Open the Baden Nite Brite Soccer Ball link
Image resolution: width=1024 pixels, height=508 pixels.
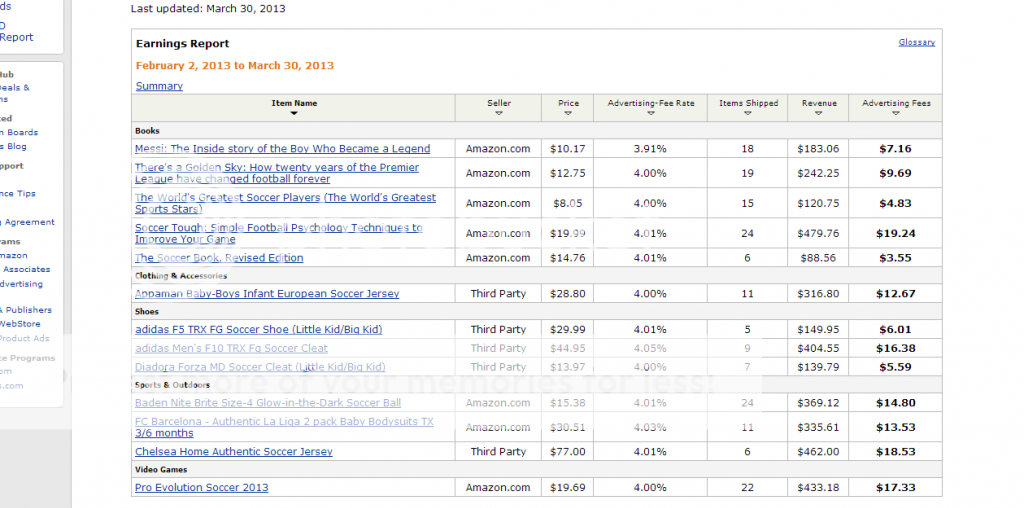(267, 403)
